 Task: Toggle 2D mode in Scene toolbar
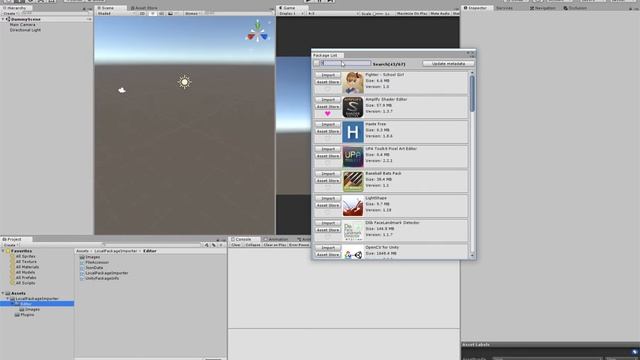142,13
